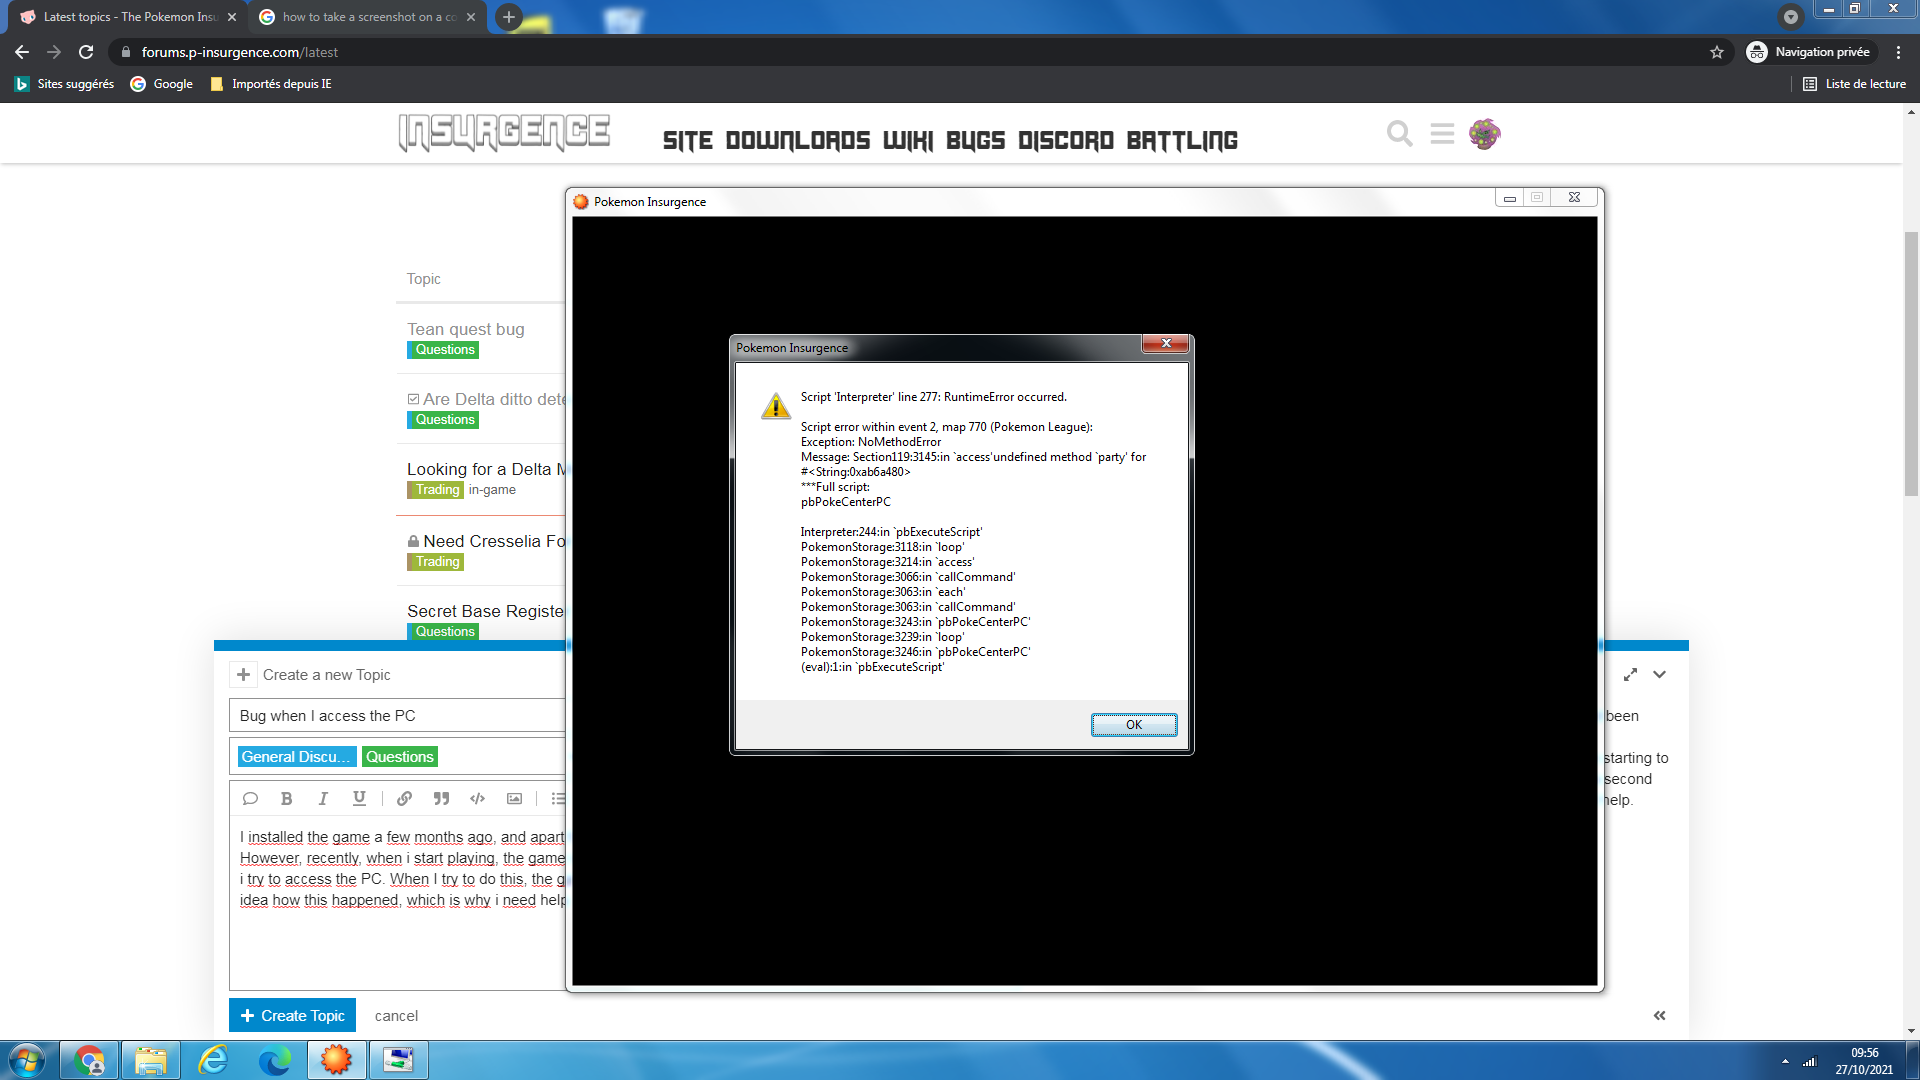Toggle underline formatting in composer
Screen dimensions: 1920x1080
(x=359, y=798)
